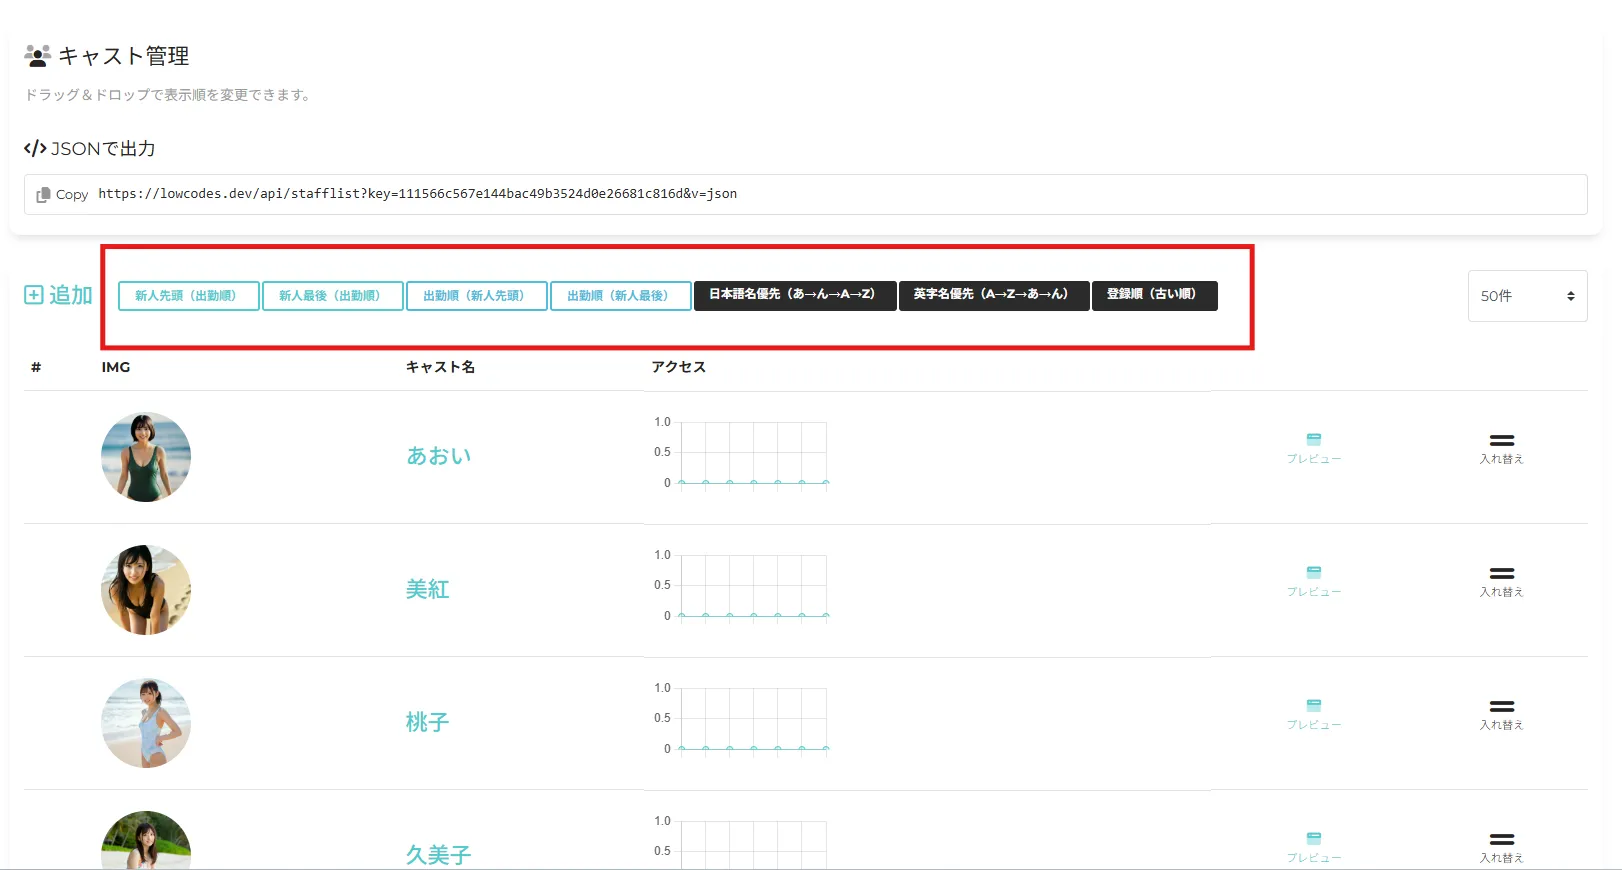Open cast name link 久美子
This screenshot has width=1622, height=870.
pos(438,854)
